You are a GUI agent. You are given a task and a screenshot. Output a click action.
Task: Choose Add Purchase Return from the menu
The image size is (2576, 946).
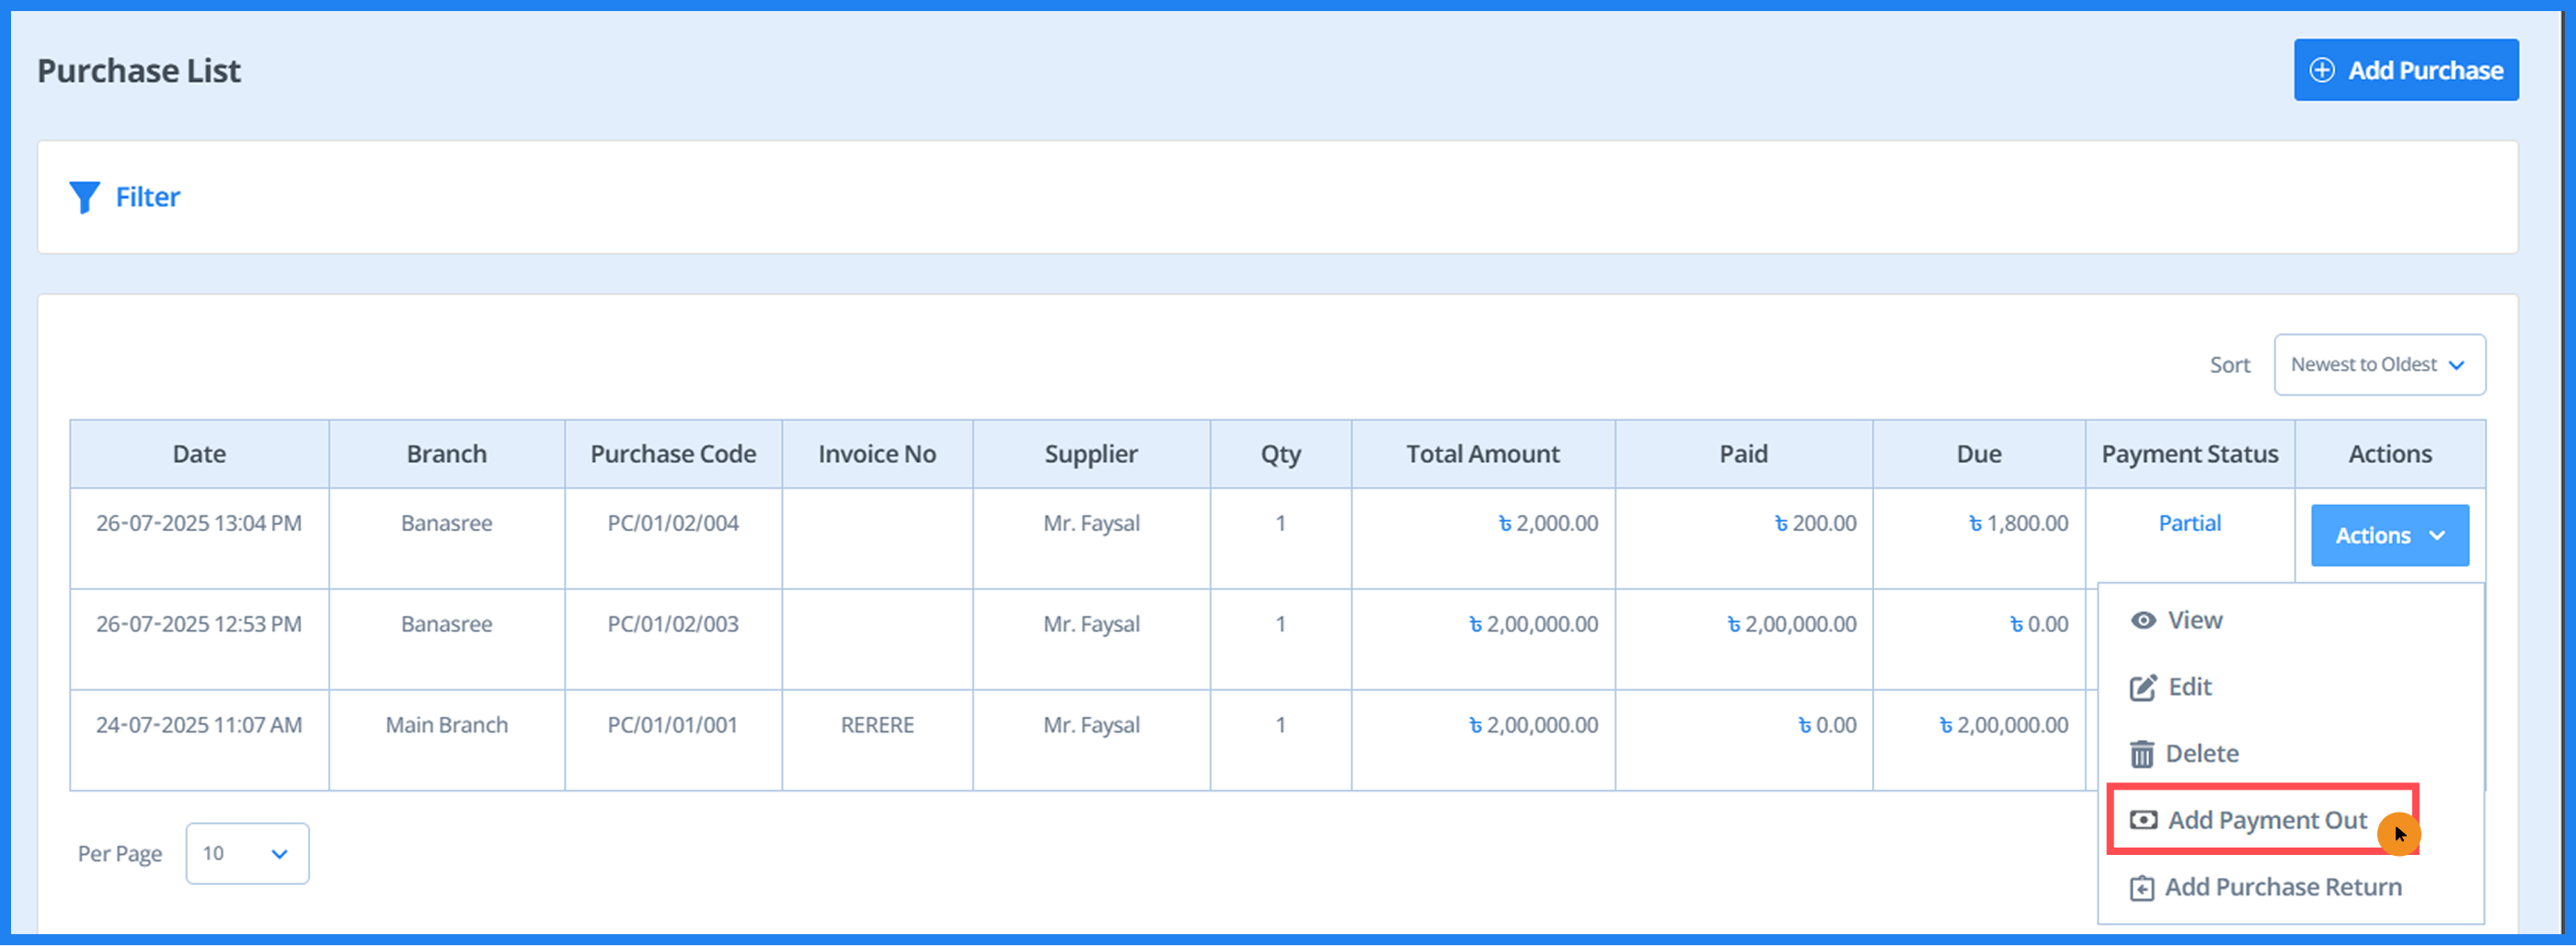click(2282, 888)
